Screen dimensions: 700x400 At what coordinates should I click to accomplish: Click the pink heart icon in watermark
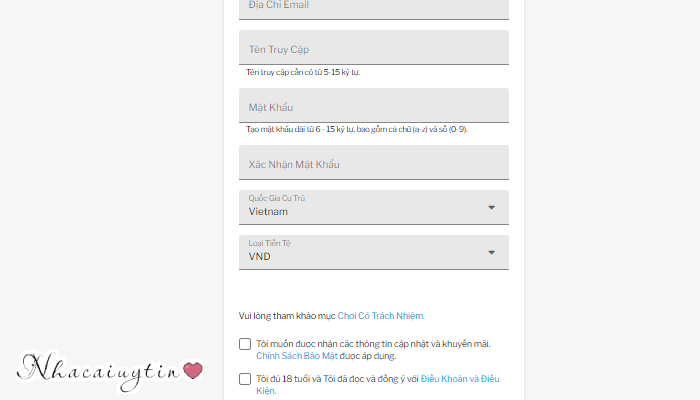pyautogui.click(x=193, y=371)
